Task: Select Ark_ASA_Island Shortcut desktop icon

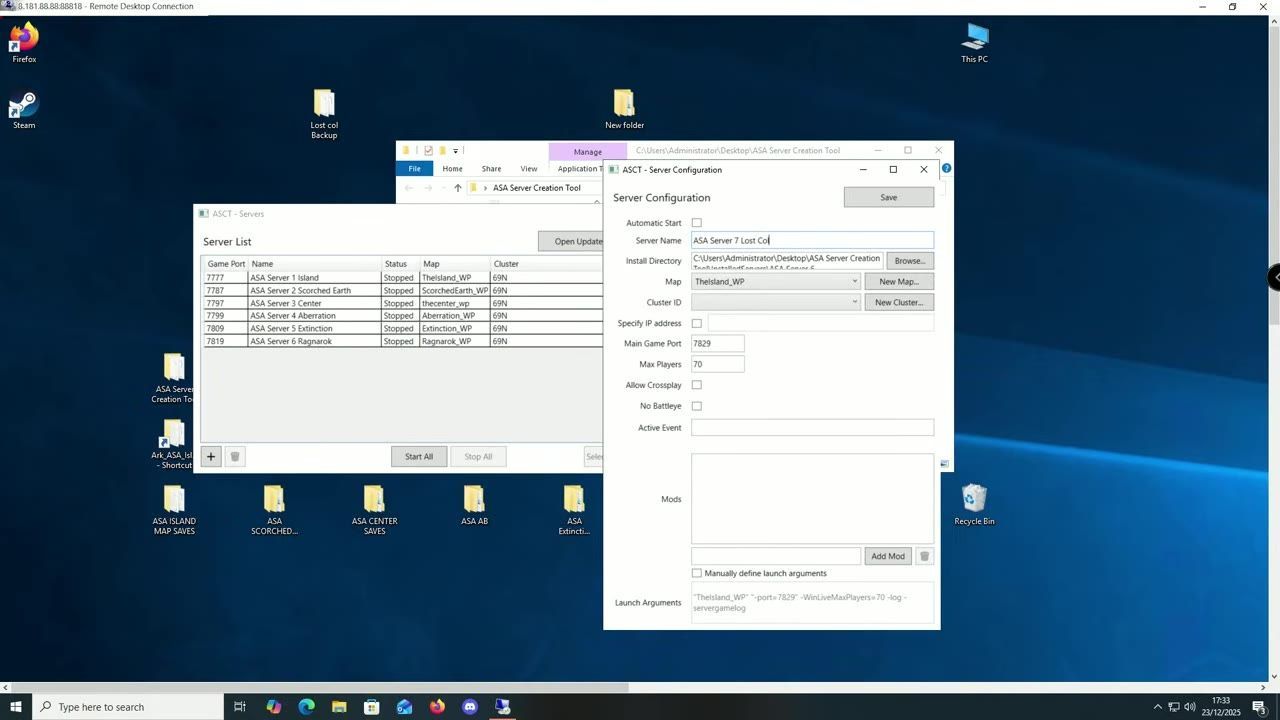Action: [x=172, y=445]
